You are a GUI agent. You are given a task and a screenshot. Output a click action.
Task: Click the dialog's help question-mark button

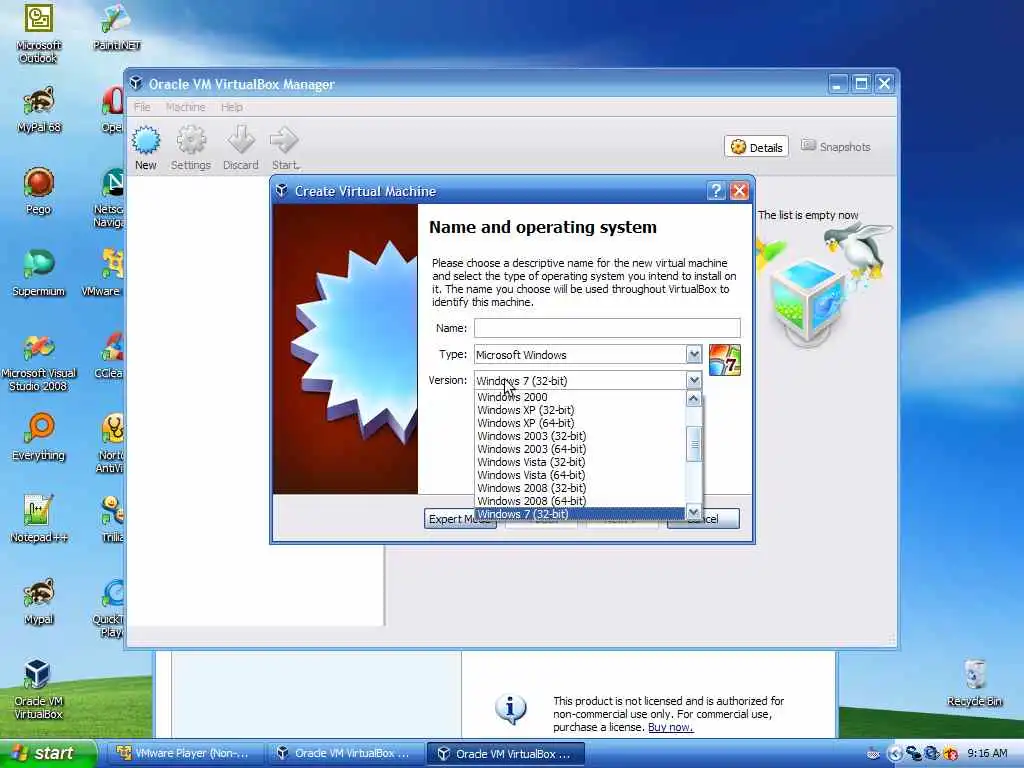point(716,191)
